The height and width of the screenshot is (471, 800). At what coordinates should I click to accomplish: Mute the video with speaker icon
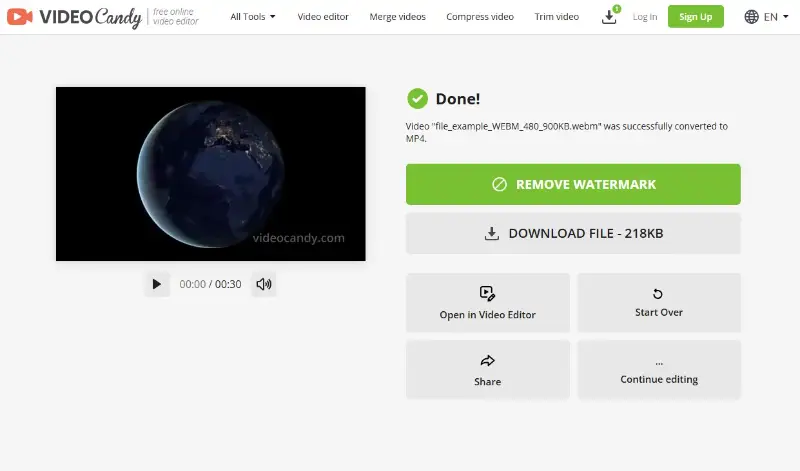point(263,284)
